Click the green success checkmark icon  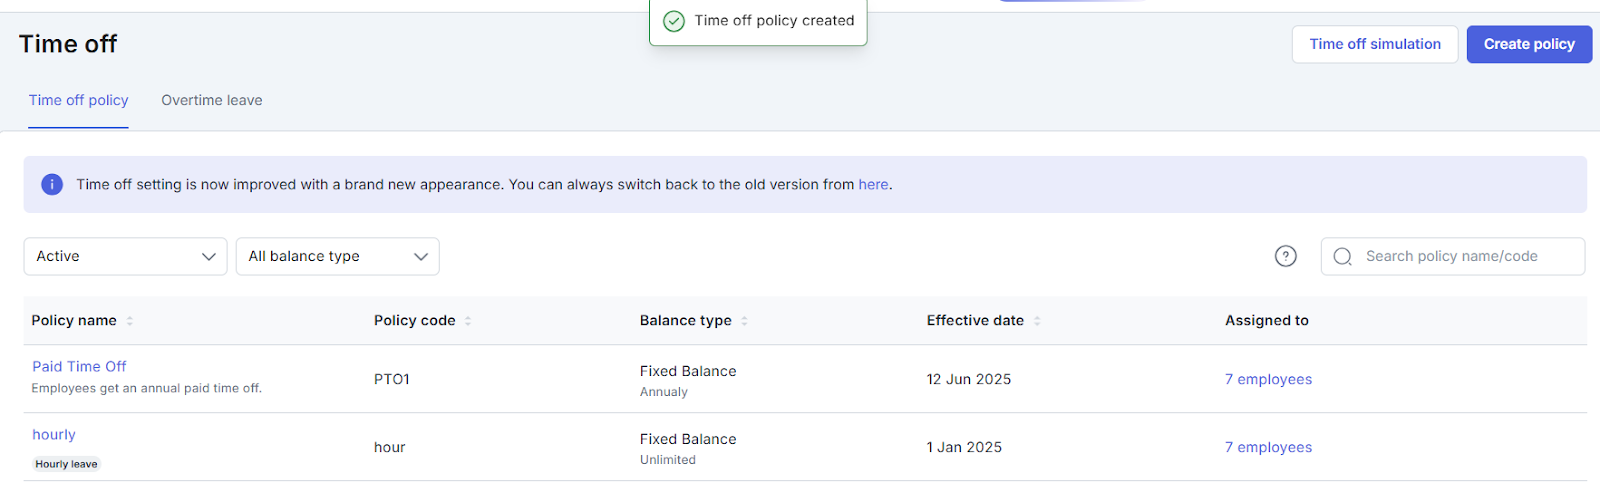point(674,21)
